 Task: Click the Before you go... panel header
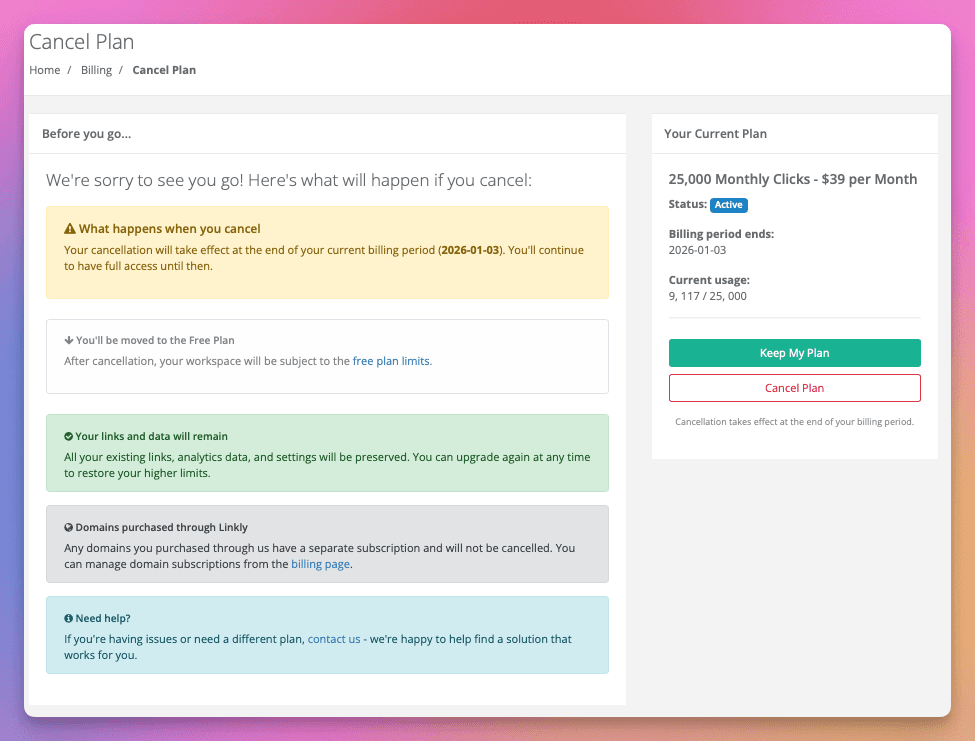(x=87, y=133)
